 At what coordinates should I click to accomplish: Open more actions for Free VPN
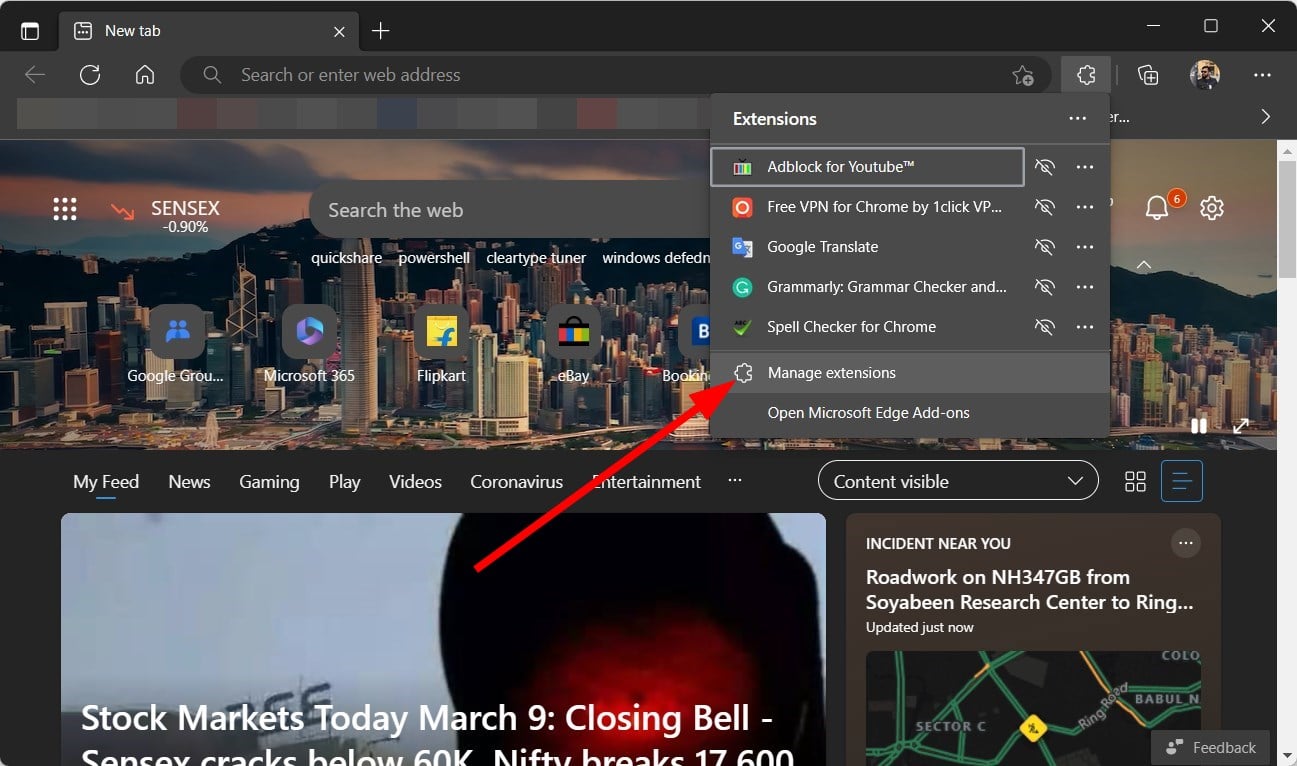point(1085,207)
